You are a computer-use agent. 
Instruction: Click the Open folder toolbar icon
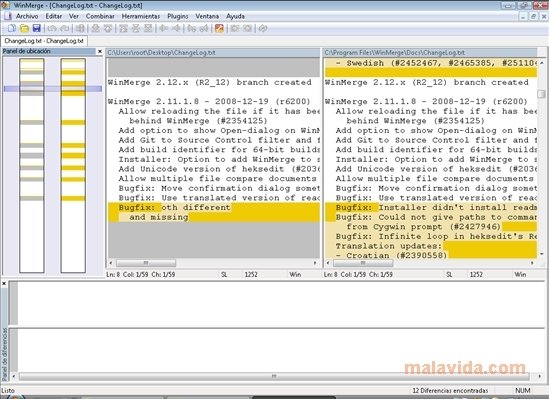click(24, 28)
